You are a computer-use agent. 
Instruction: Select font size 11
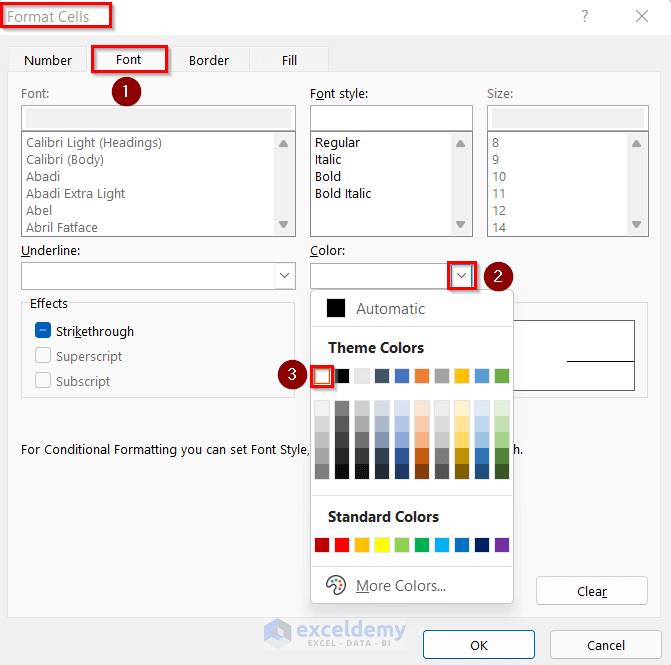[x=499, y=193]
